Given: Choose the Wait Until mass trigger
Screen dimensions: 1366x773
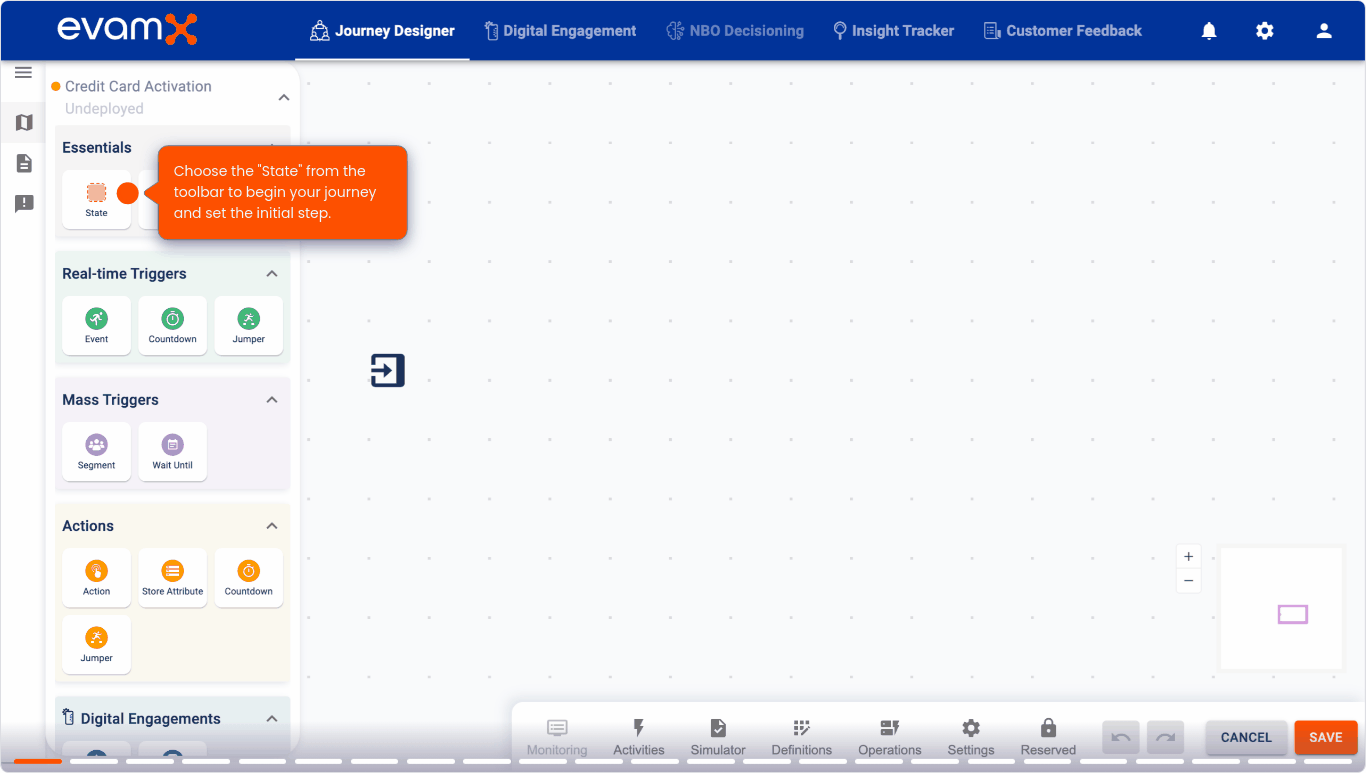Looking at the screenshot, I should tap(172, 452).
